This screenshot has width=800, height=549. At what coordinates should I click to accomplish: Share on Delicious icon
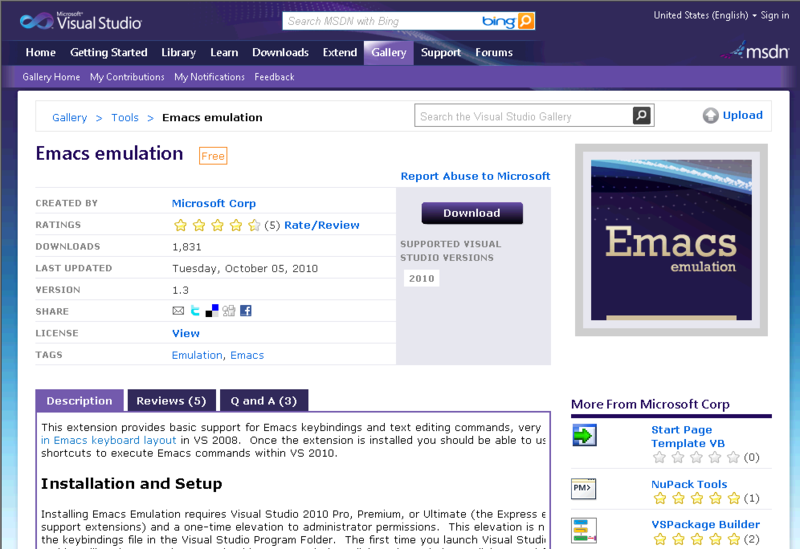pyautogui.click(x=212, y=310)
